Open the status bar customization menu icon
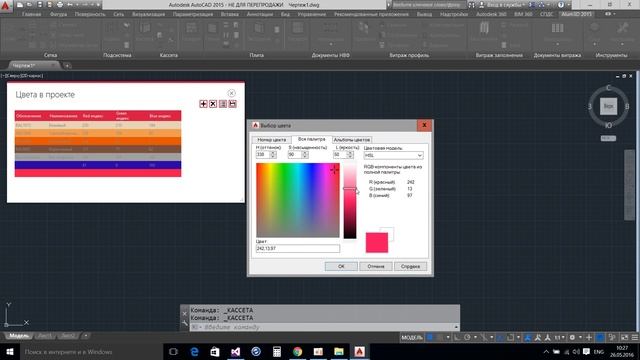The height and width of the screenshot is (360, 640). coord(635,337)
